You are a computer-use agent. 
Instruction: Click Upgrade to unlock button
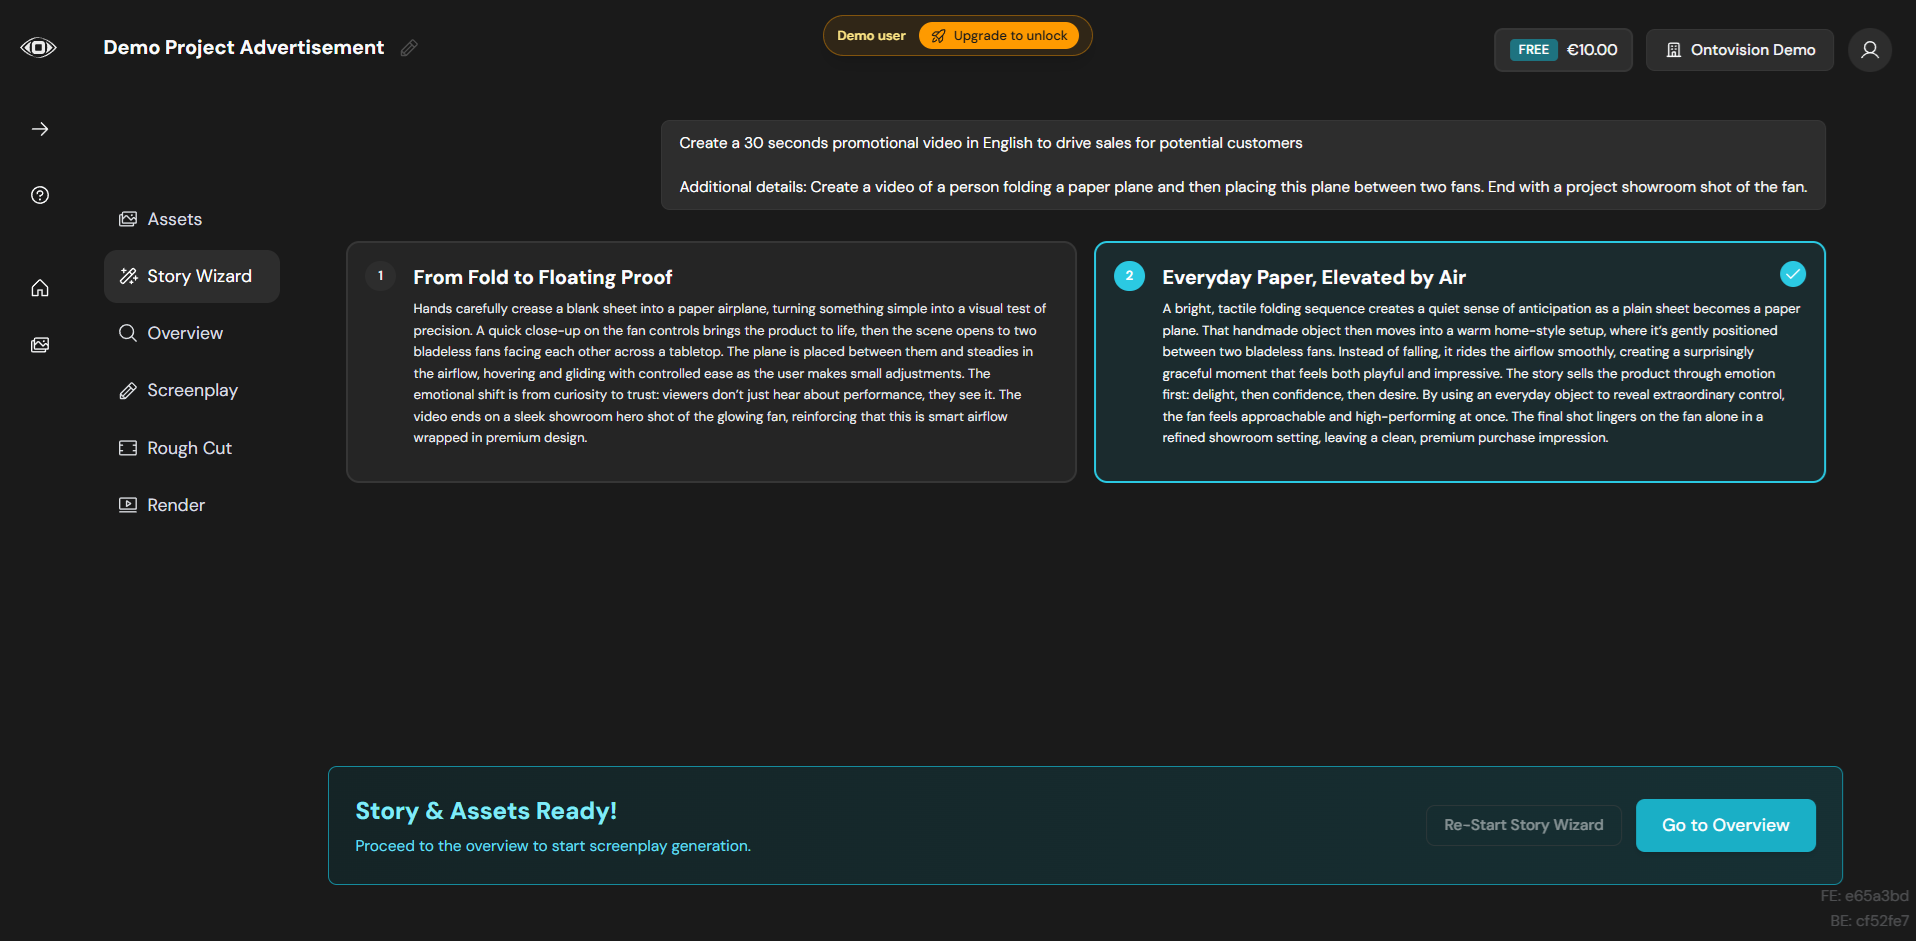point(999,36)
